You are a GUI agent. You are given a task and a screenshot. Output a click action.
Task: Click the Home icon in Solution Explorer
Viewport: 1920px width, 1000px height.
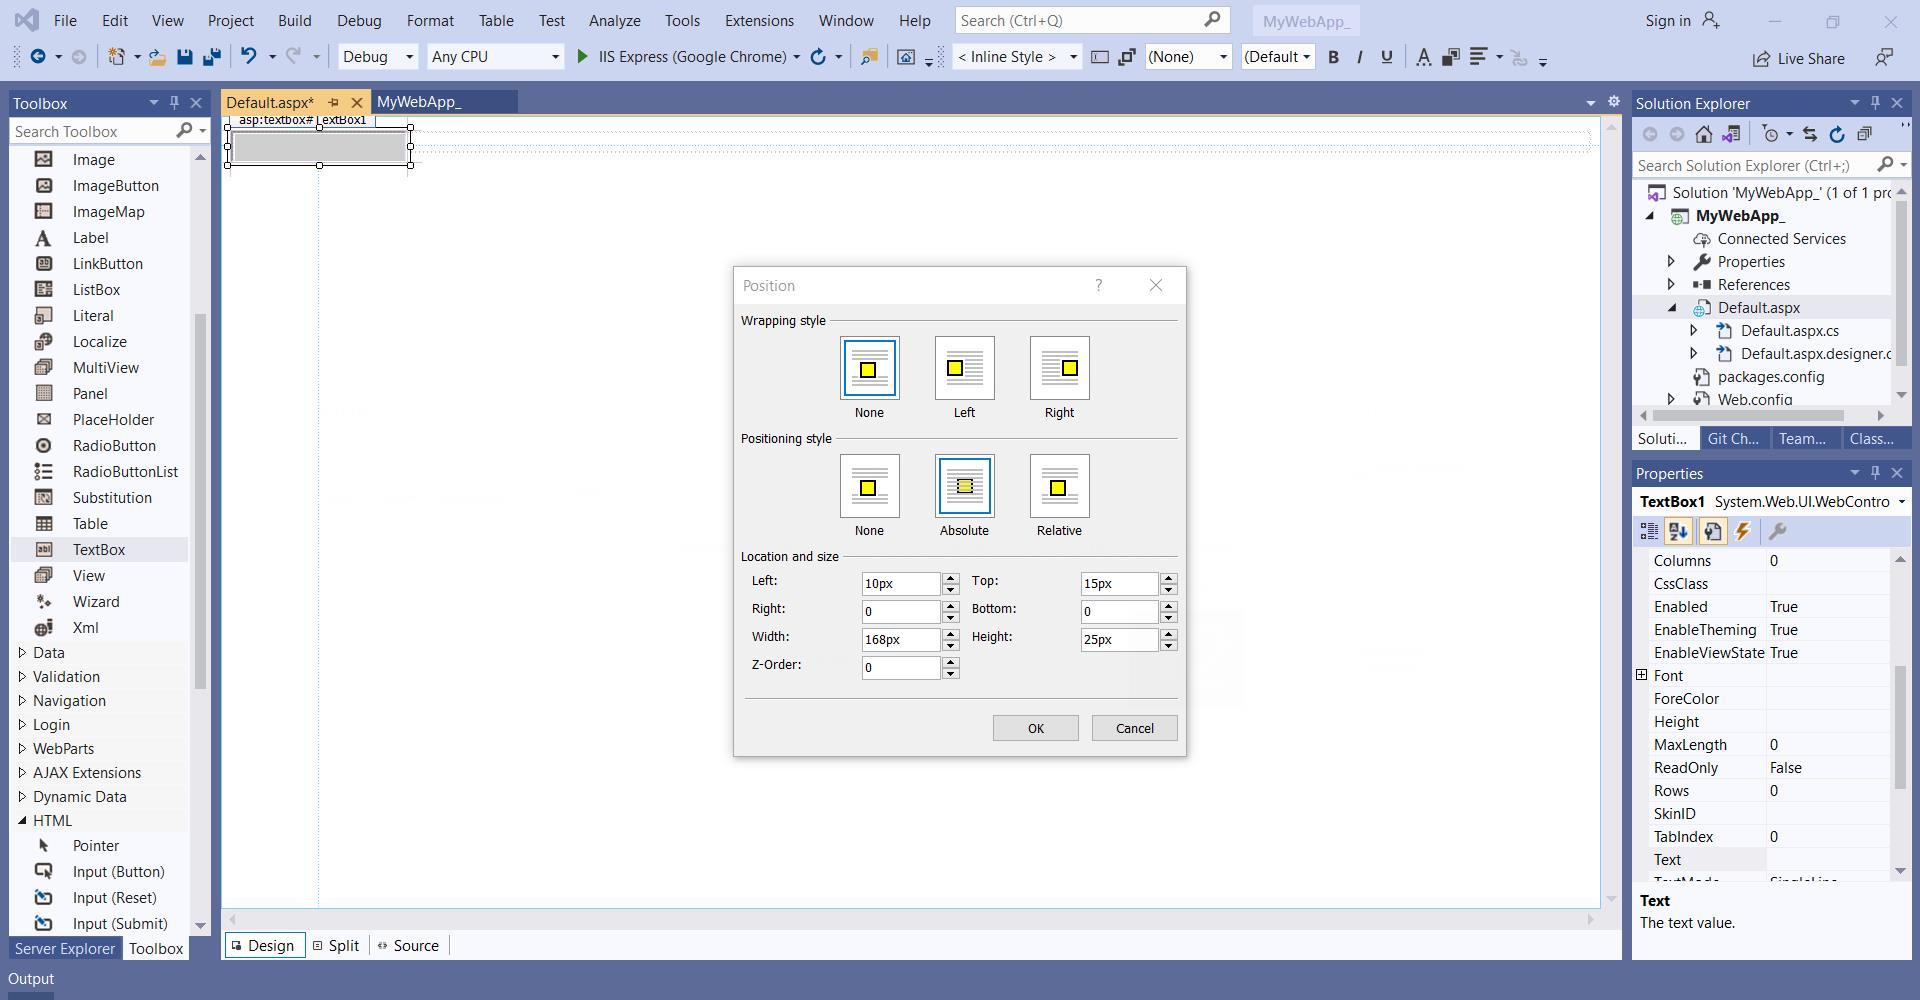coord(1704,134)
